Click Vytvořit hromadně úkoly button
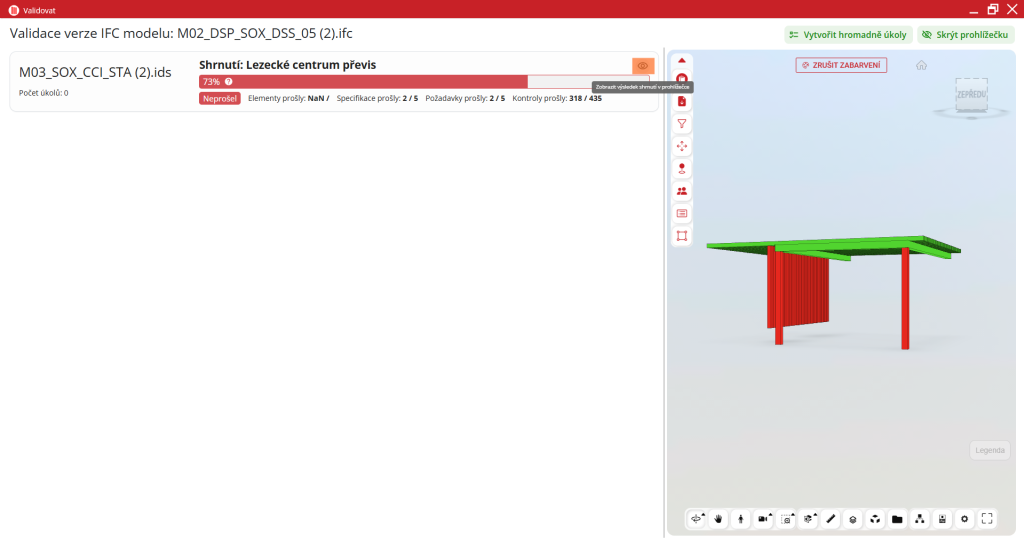Image resolution: width=1024 pixels, height=549 pixels. tap(847, 34)
